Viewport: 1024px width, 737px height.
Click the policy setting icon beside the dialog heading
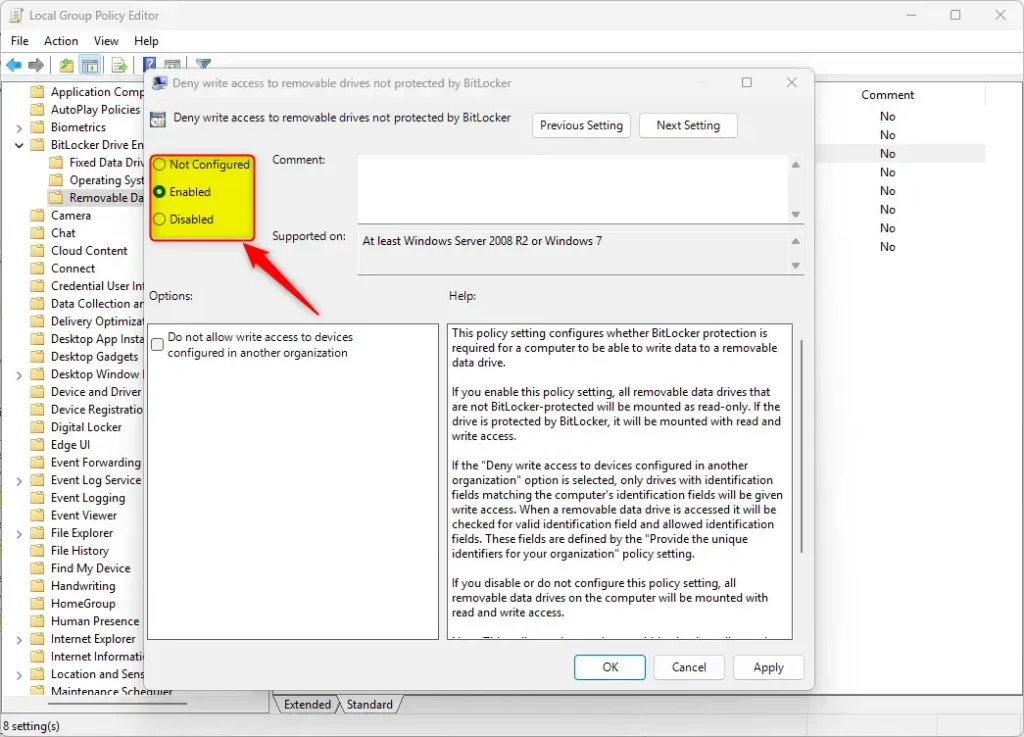(x=158, y=119)
